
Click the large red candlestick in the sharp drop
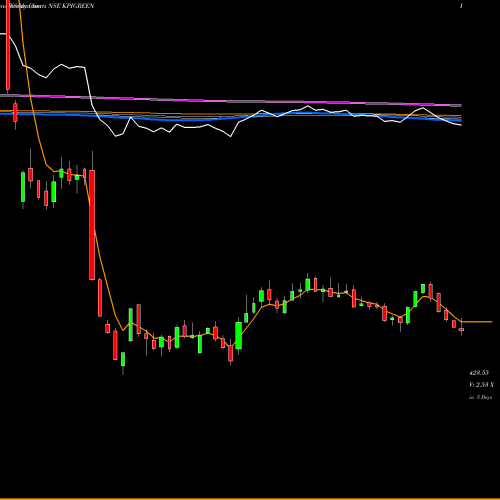[92, 225]
